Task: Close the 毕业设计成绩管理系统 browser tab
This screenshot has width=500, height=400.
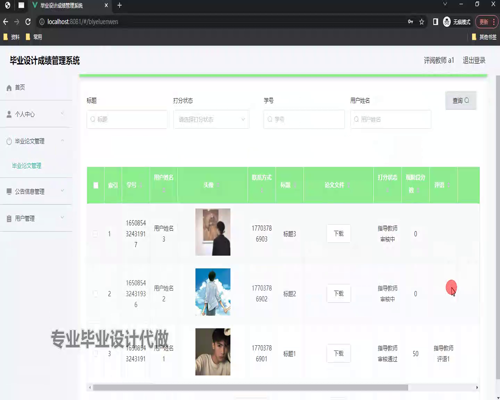Action: 106,5
